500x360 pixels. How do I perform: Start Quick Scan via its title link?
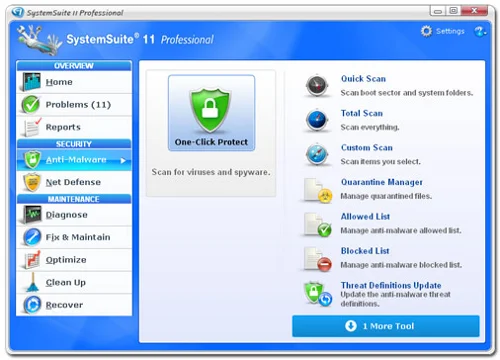(363, 79)
